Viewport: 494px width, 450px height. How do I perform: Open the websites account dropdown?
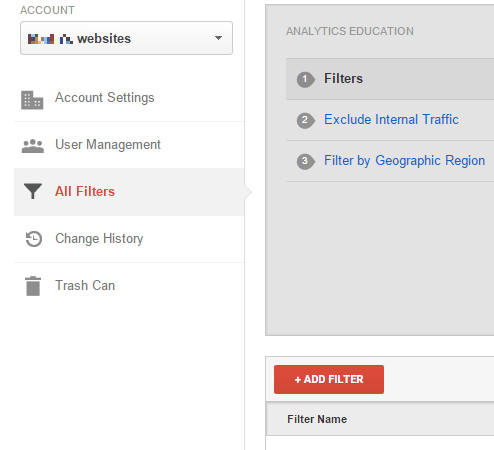coord(126,38)
